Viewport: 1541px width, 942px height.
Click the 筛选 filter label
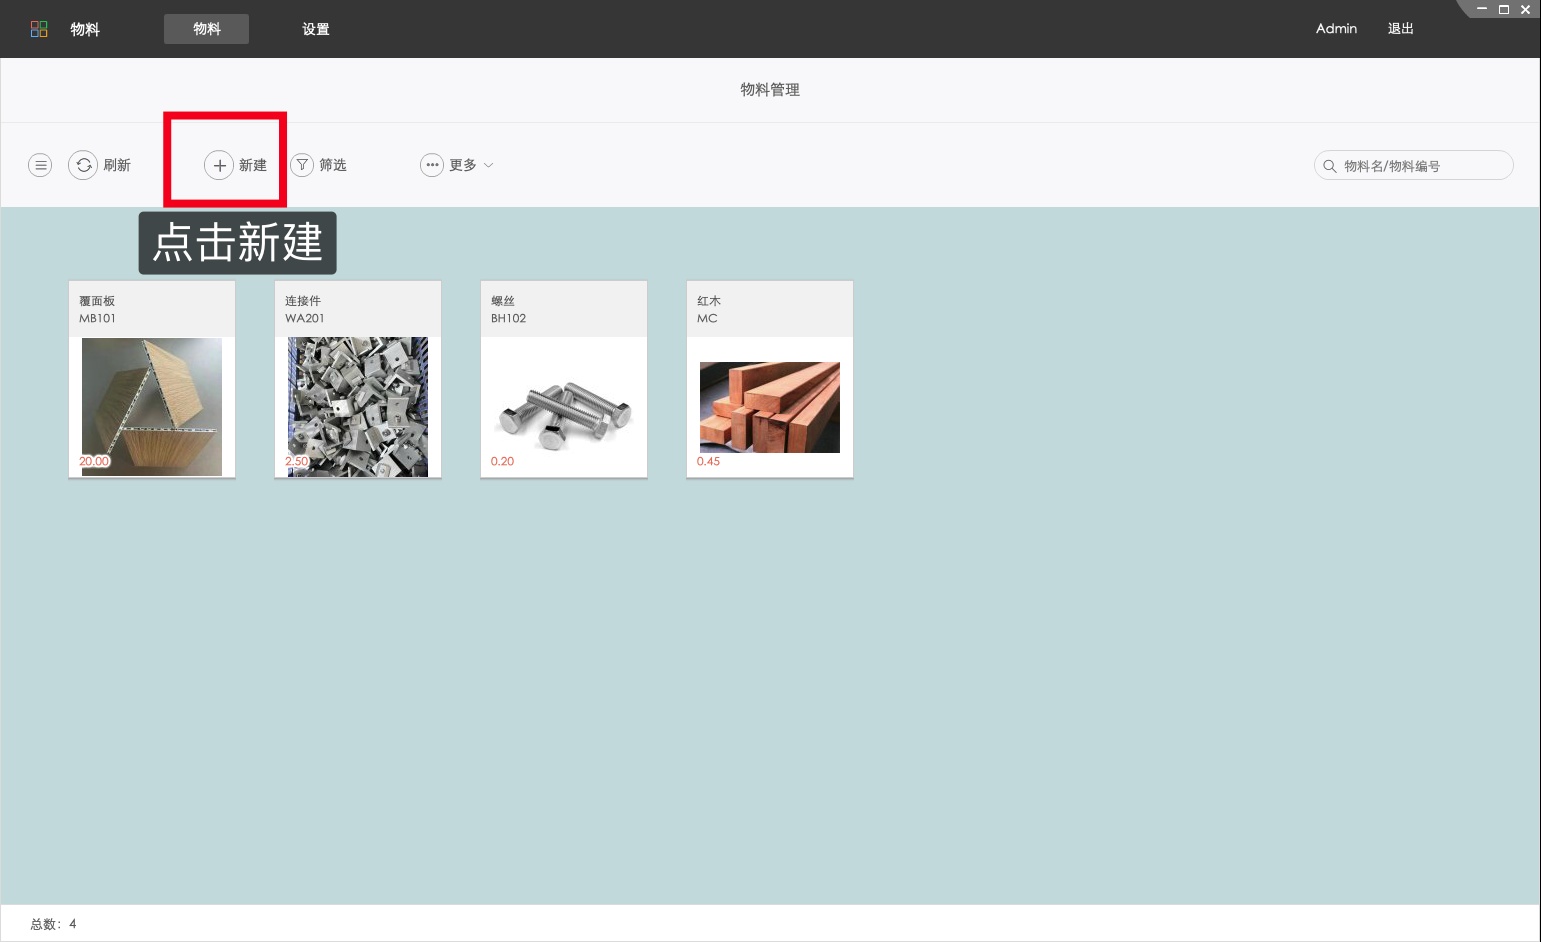pyautogui.click(x=333, y=165)
